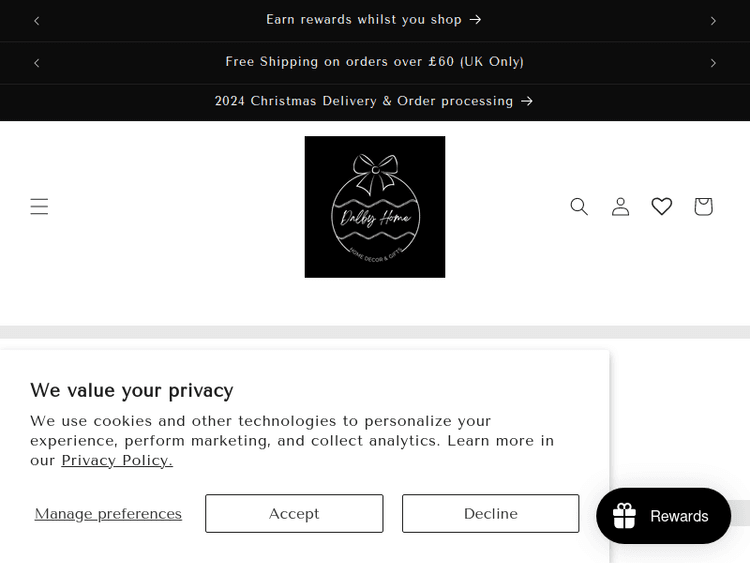Open the Privacy Policy link
Image resolution: width=750 pixels, height=563 pixels.
tap(117, 460)
